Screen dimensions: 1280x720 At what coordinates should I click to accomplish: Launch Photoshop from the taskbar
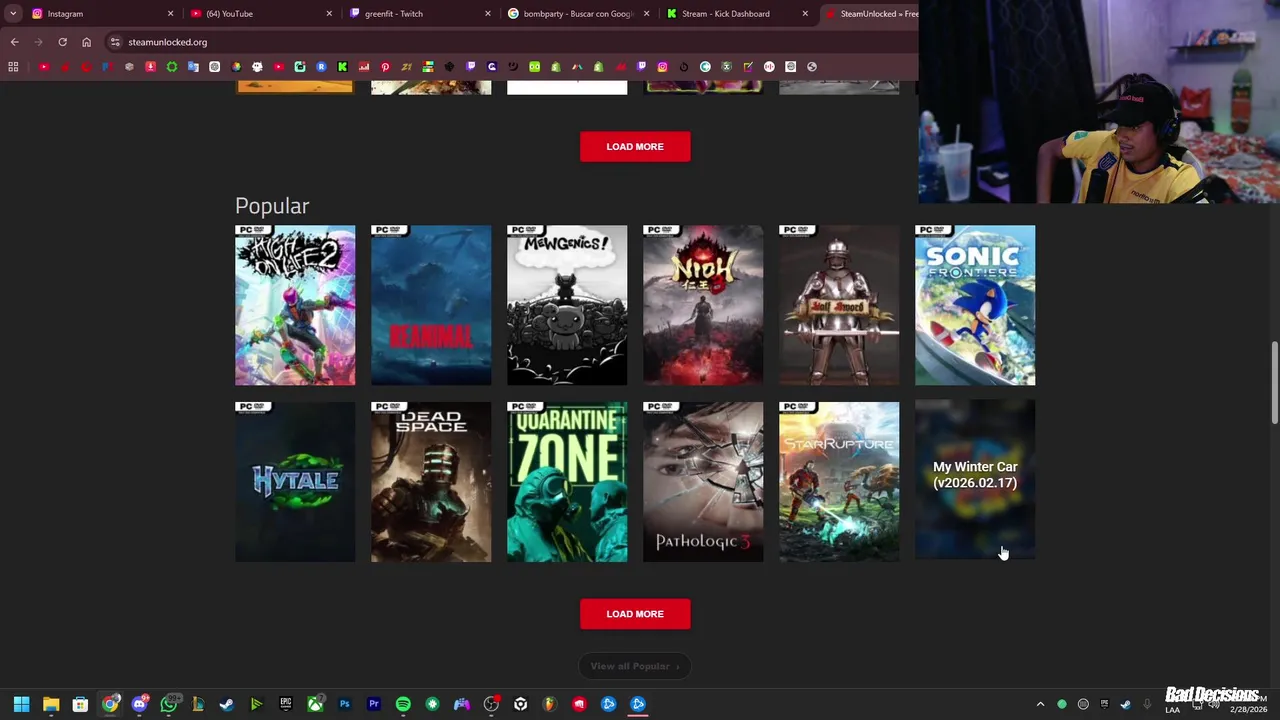click(344, 704)
